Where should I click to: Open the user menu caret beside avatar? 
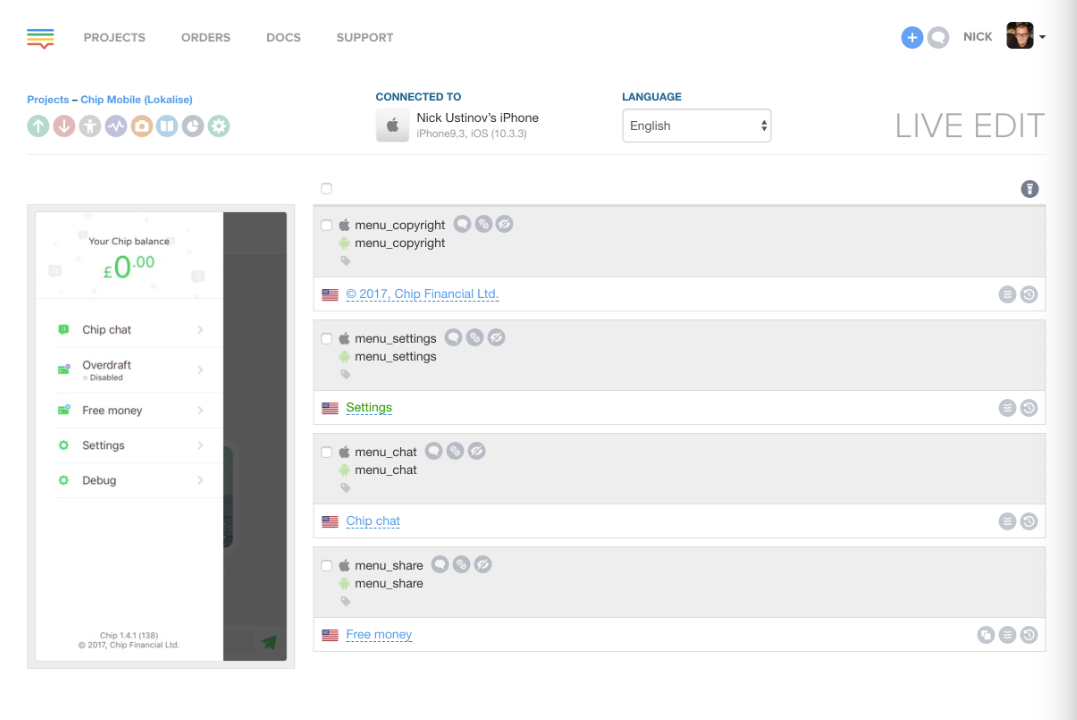click(1042, 37)
